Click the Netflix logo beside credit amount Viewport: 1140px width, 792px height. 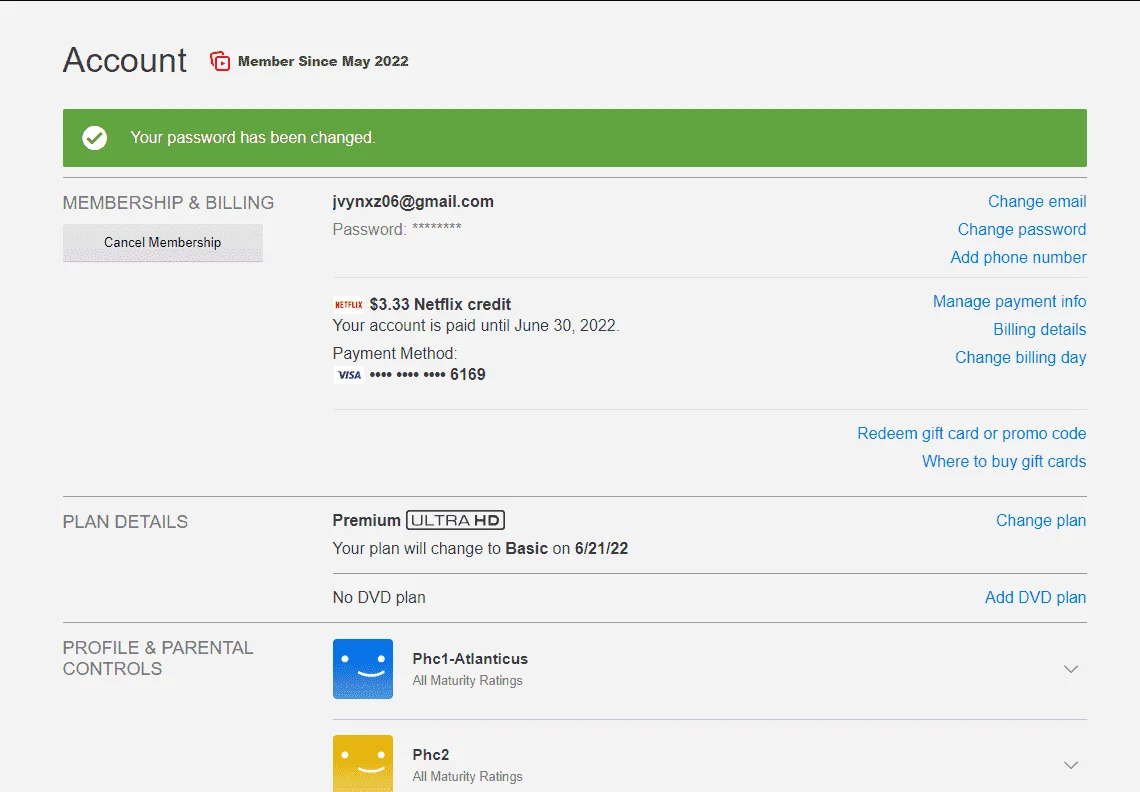point(348,305)
